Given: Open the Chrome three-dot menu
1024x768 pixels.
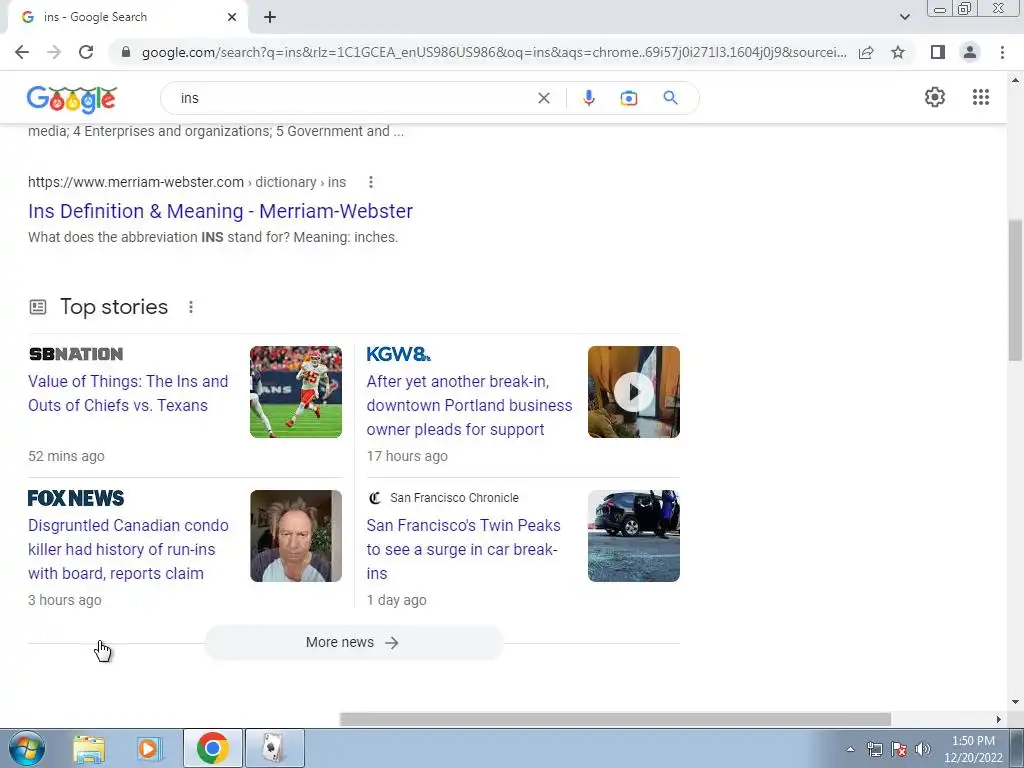Looking at the screenshot, I should click(x=1002, y=52).
